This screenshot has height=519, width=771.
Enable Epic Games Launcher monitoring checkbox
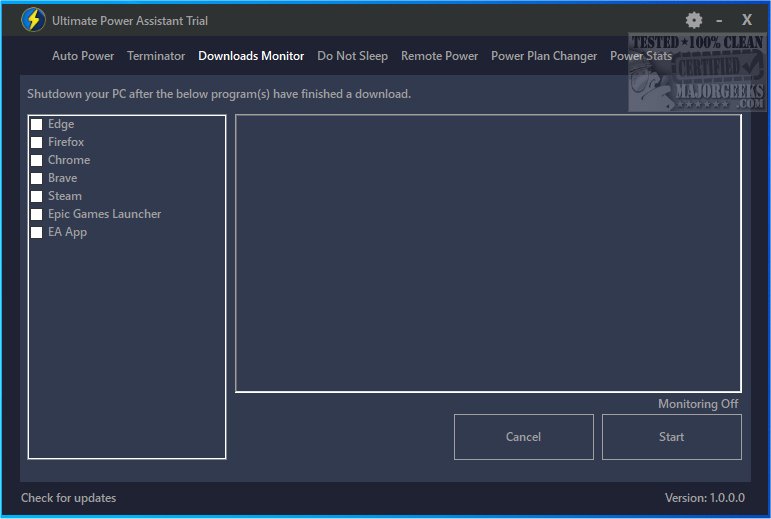[x=37, y=214]
